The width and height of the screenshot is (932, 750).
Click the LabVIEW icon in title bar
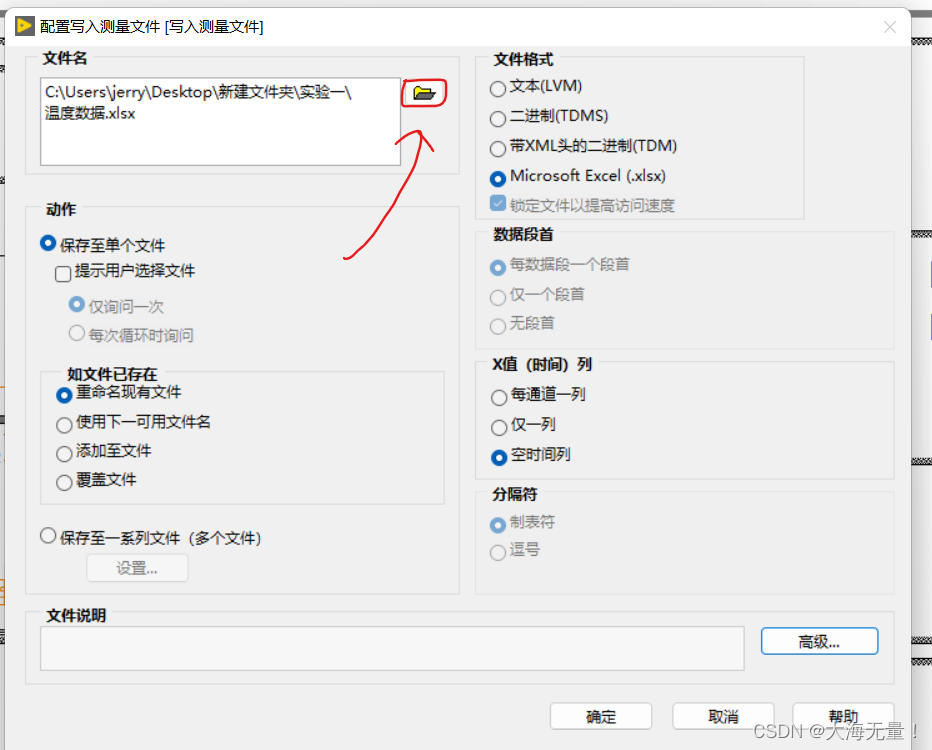click(x=24, y=26)
